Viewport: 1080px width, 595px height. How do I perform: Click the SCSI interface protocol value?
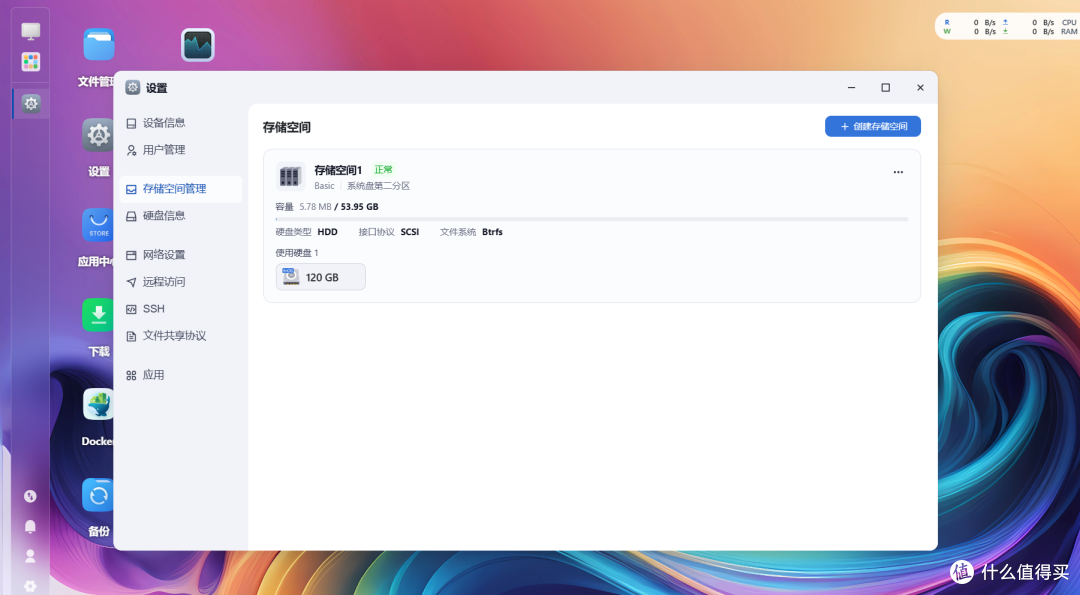(x=410, y=232)
